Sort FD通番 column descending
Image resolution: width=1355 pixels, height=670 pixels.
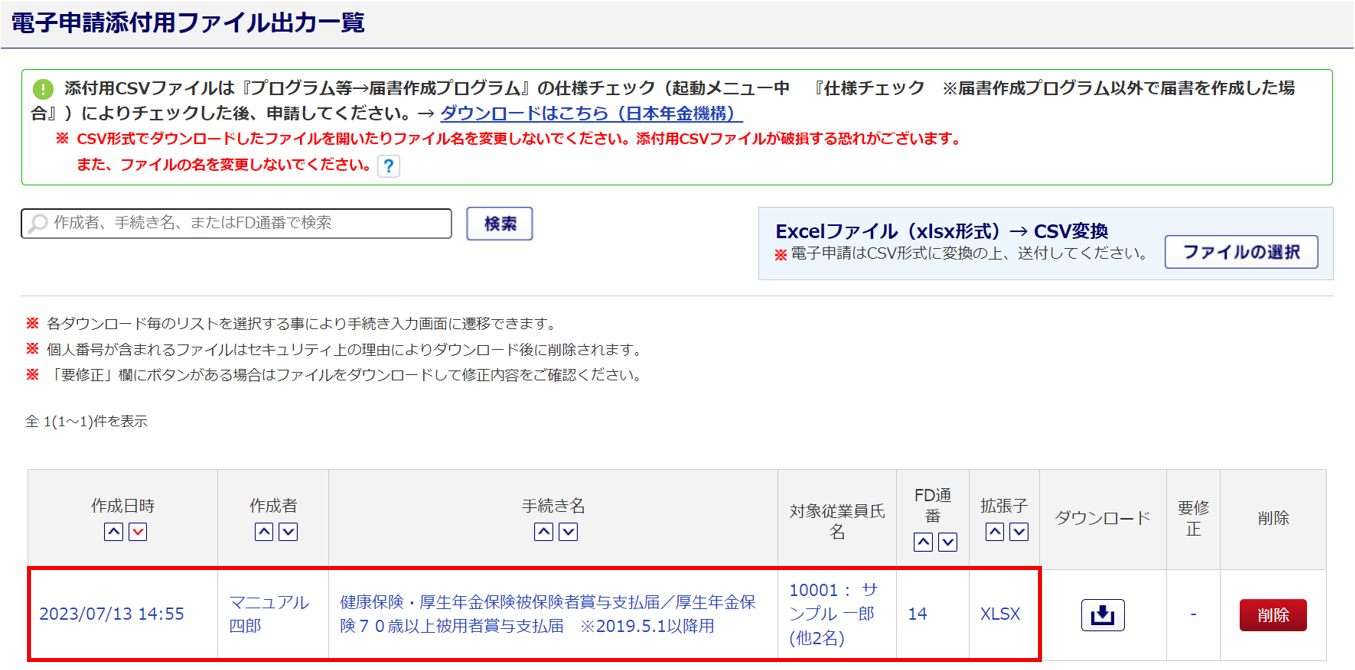pyautogui.click(x=948, y=542)
